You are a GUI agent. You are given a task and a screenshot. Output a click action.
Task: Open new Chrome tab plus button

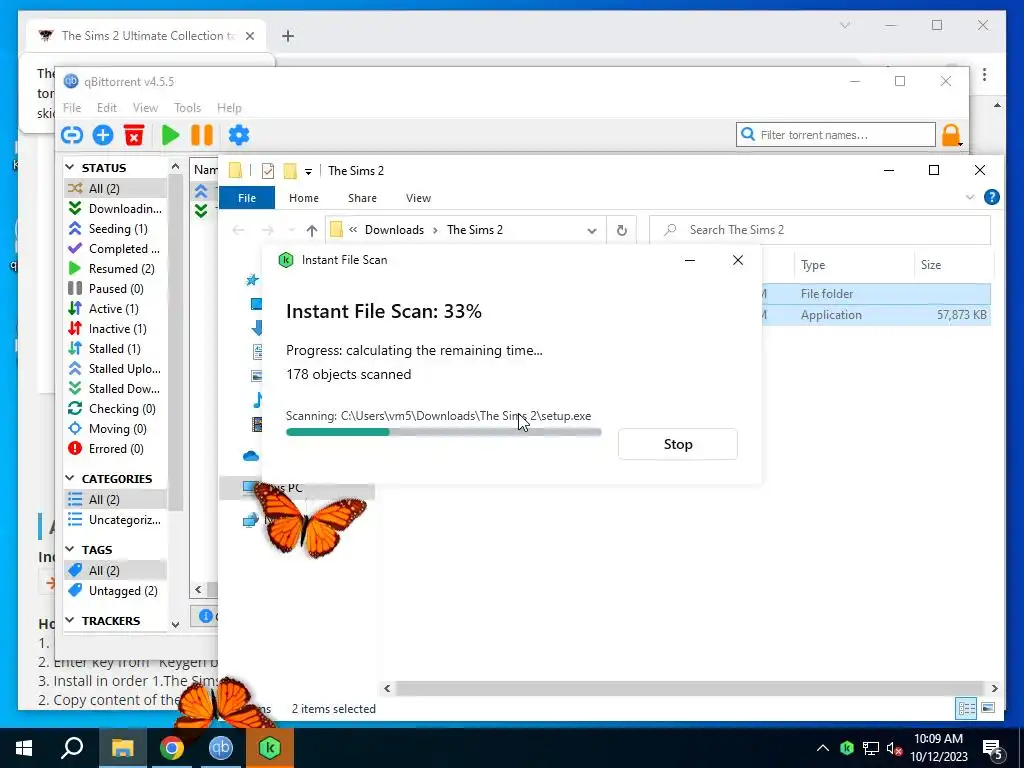[288, 36]
